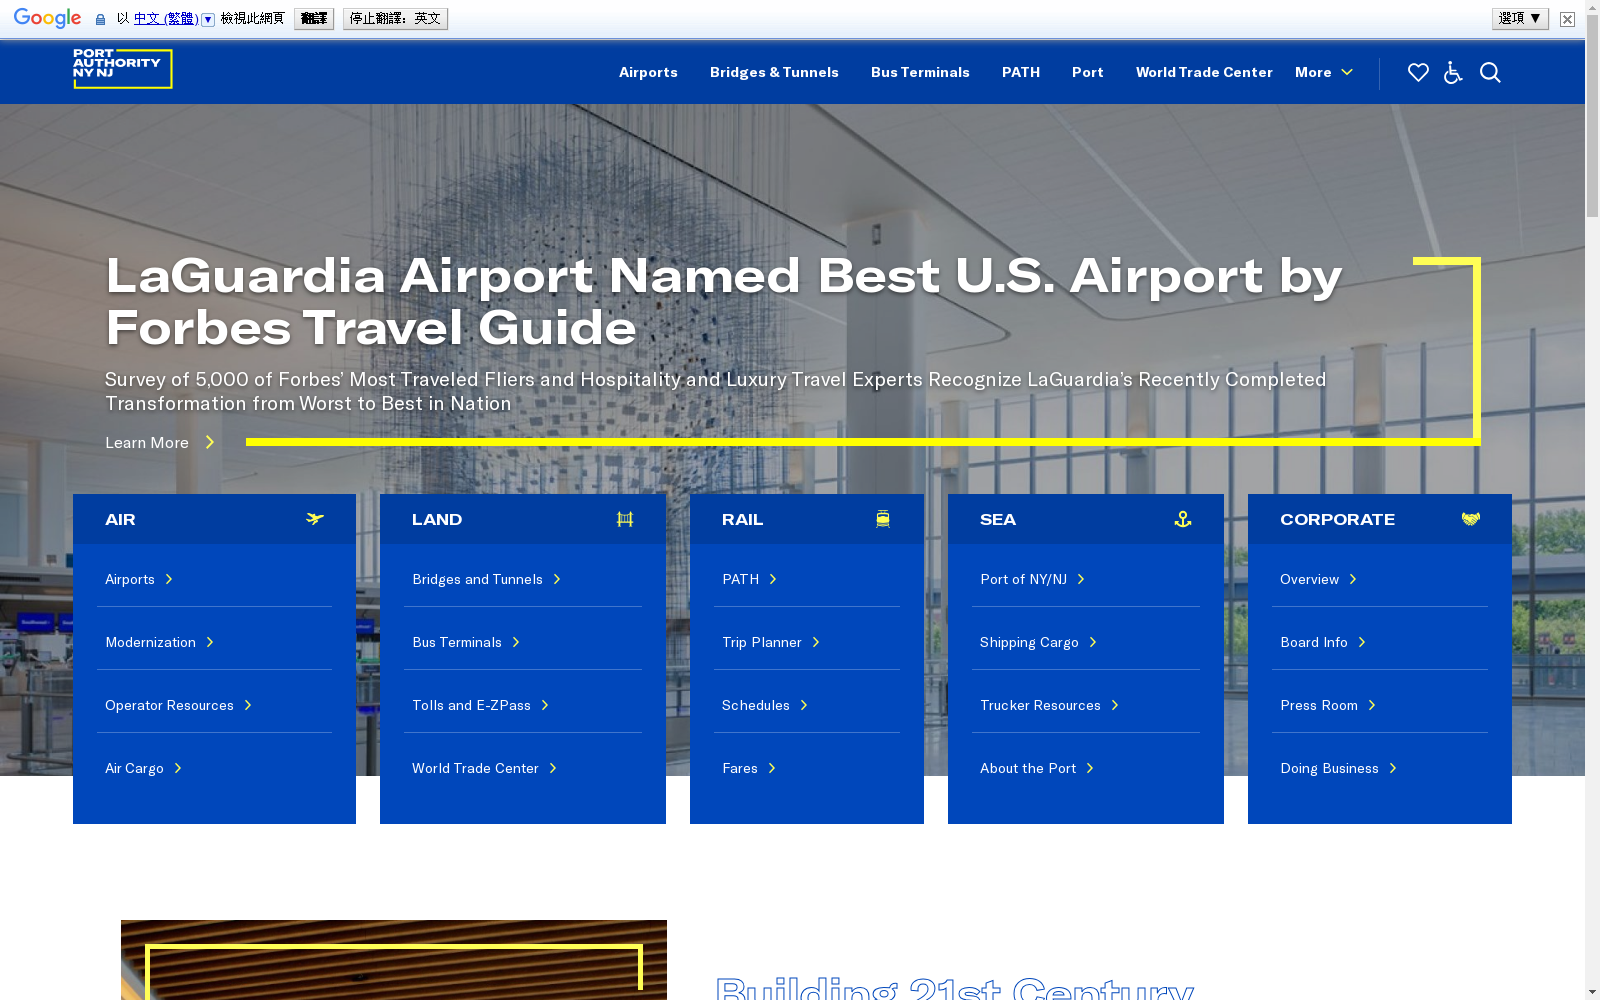Click the Port Authority NY NJ logo

pos(122,69)
